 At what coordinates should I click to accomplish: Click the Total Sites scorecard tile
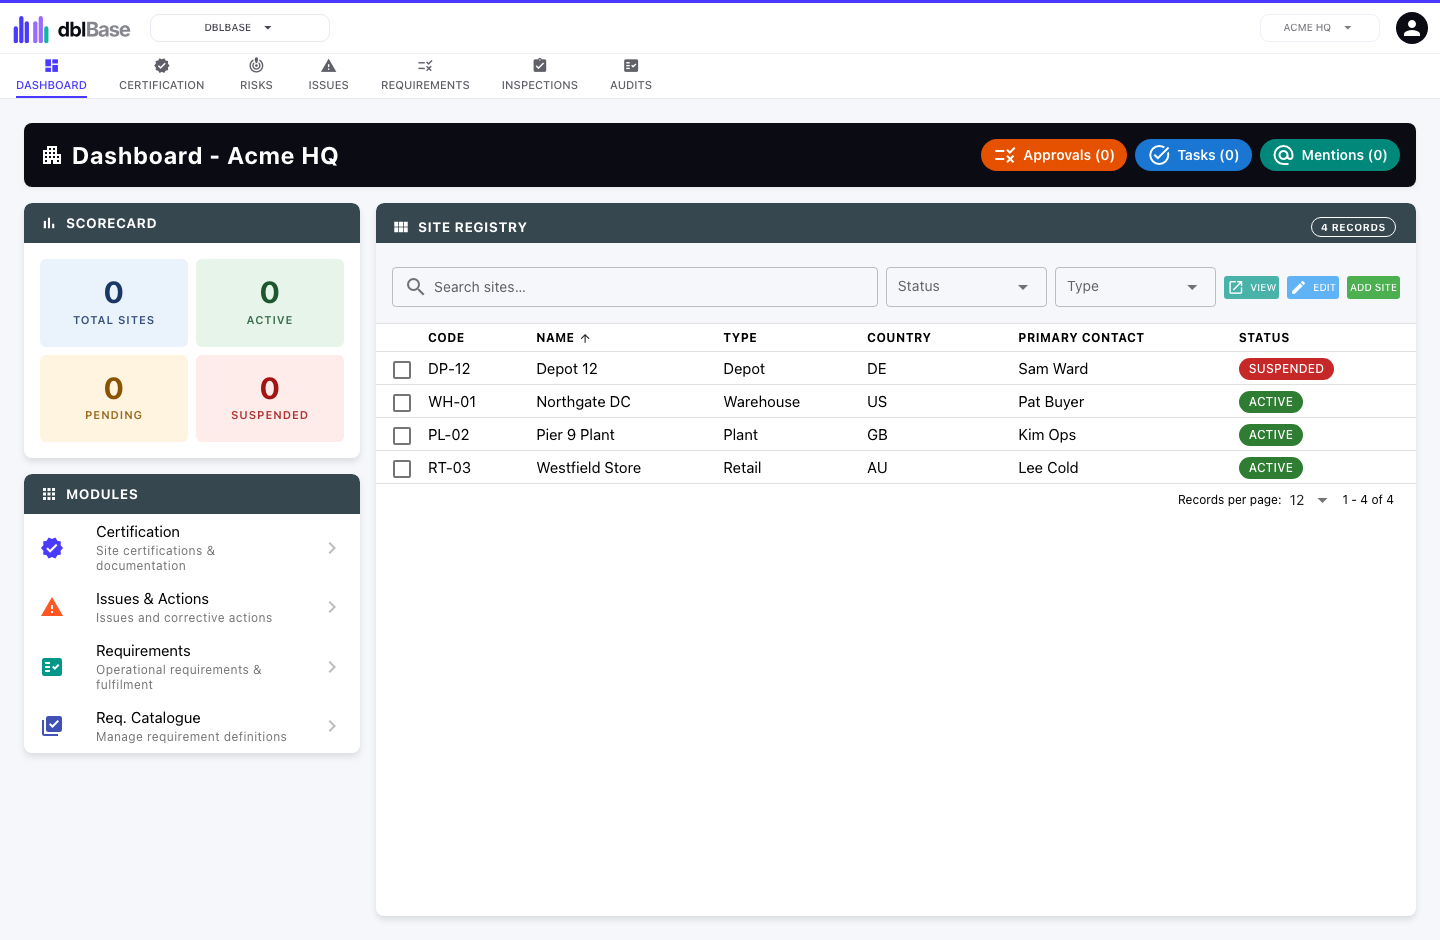[114, 303]
